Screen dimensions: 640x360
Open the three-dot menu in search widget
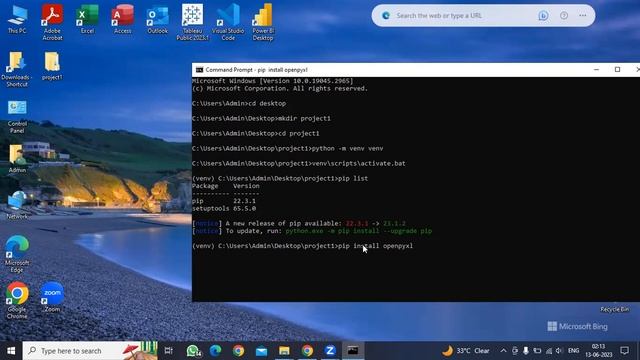(582, 16)
